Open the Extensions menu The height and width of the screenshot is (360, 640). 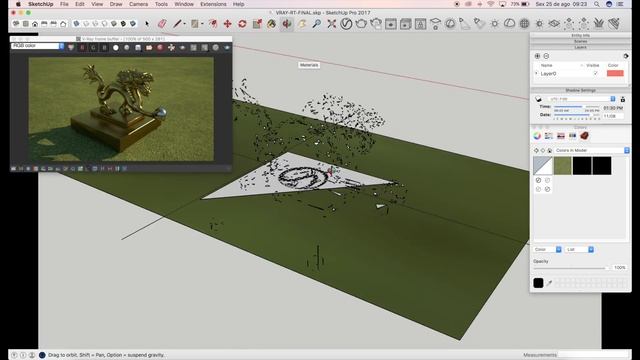click(213, 4)
